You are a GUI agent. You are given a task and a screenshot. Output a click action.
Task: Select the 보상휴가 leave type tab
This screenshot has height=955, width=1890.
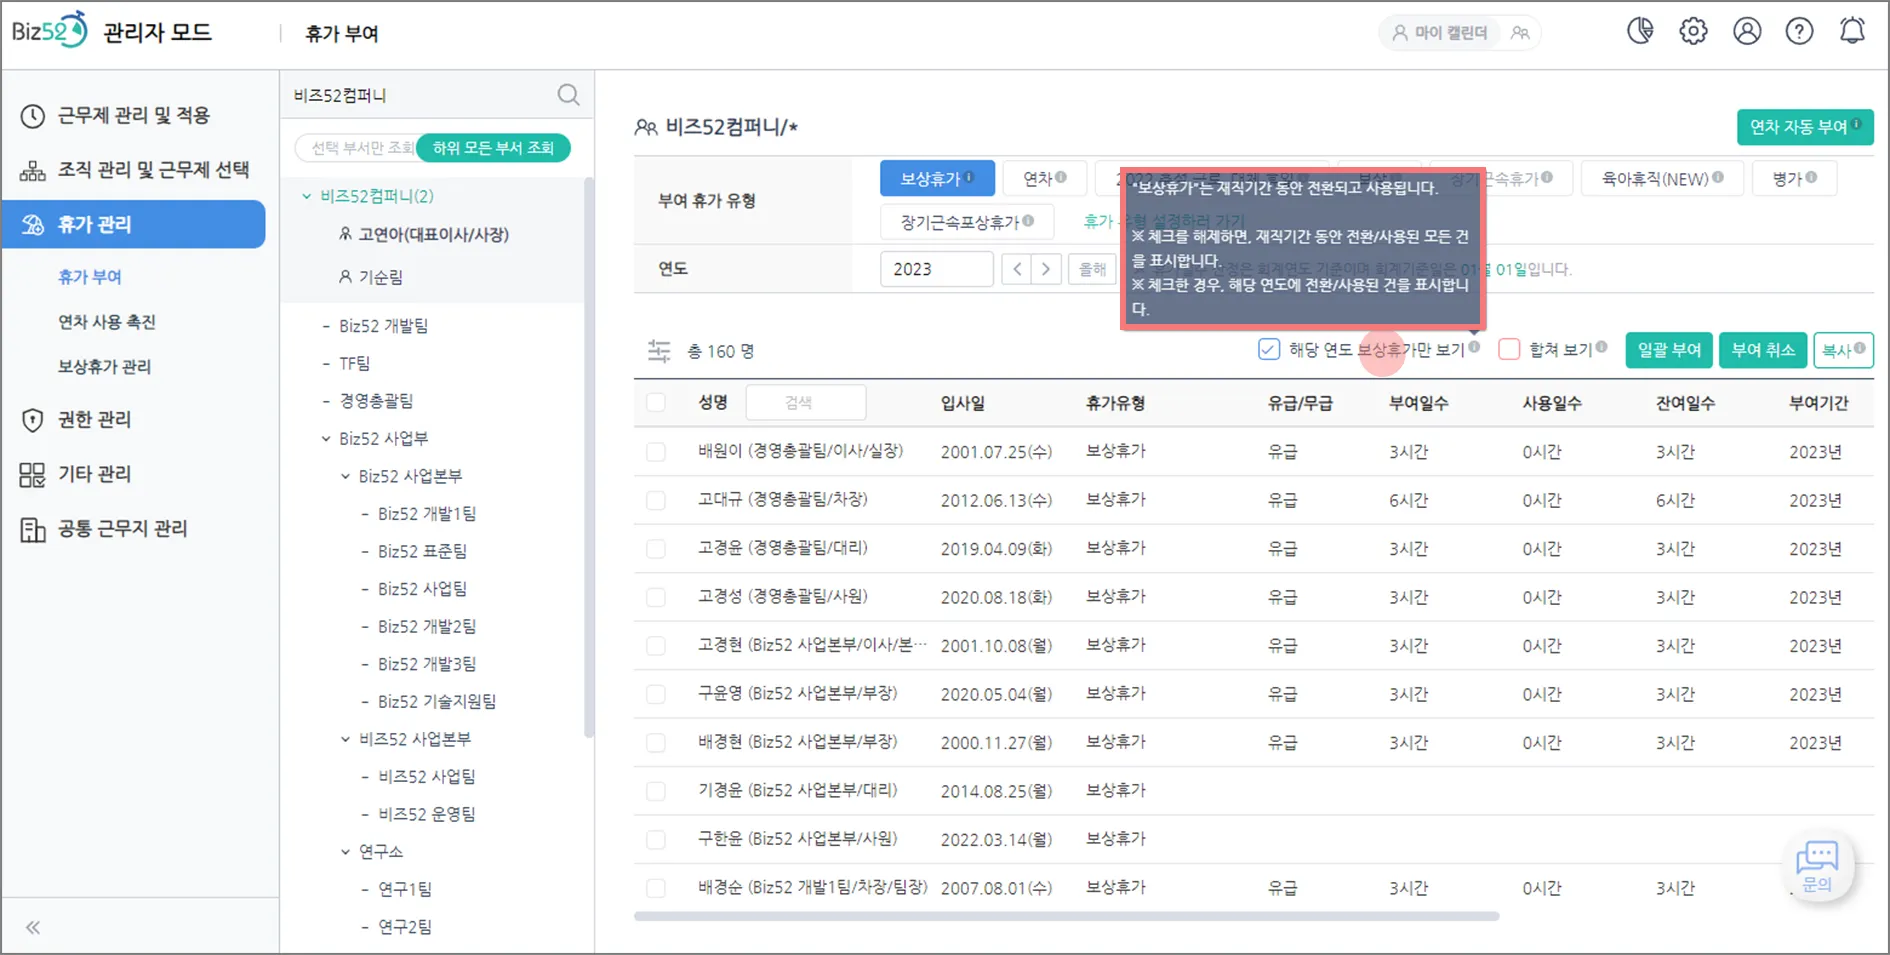coord(937,179)
